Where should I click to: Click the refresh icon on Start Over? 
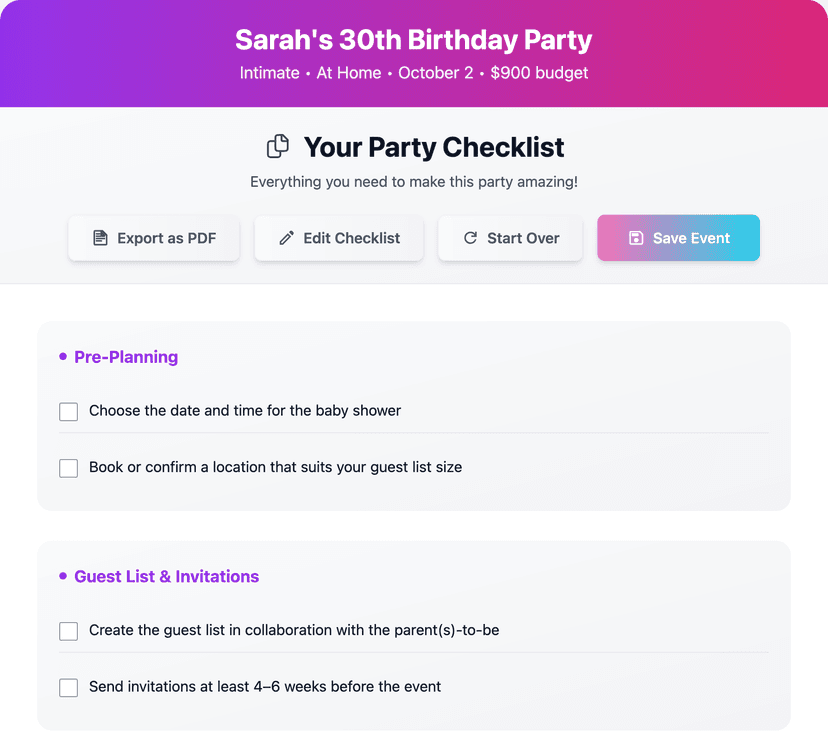tap(470, 238)
